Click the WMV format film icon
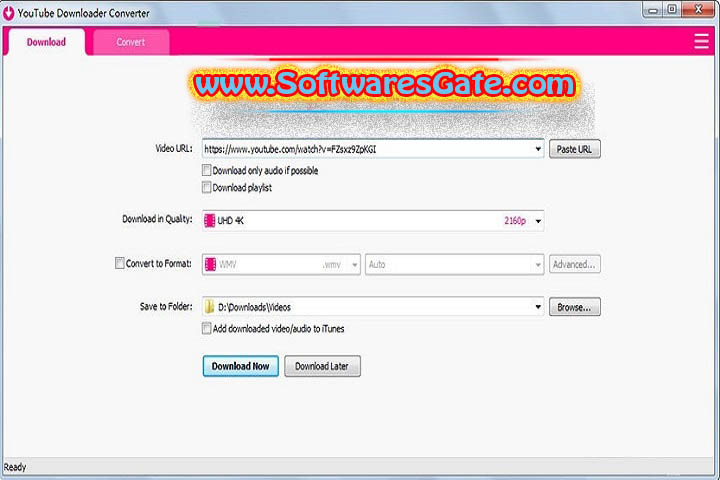Viewport: 720px width, 480px height. pyautogui.click(x=210, y=265)
